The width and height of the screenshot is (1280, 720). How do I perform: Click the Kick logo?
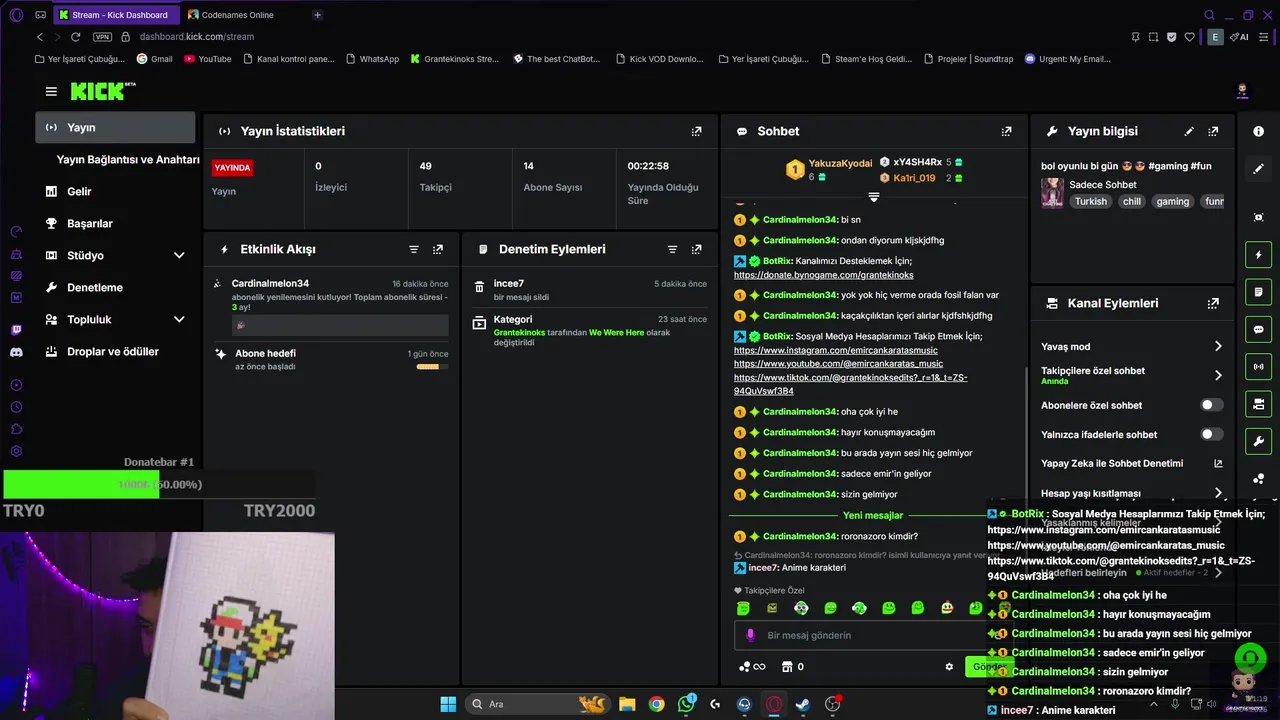(x=102, y=91)
